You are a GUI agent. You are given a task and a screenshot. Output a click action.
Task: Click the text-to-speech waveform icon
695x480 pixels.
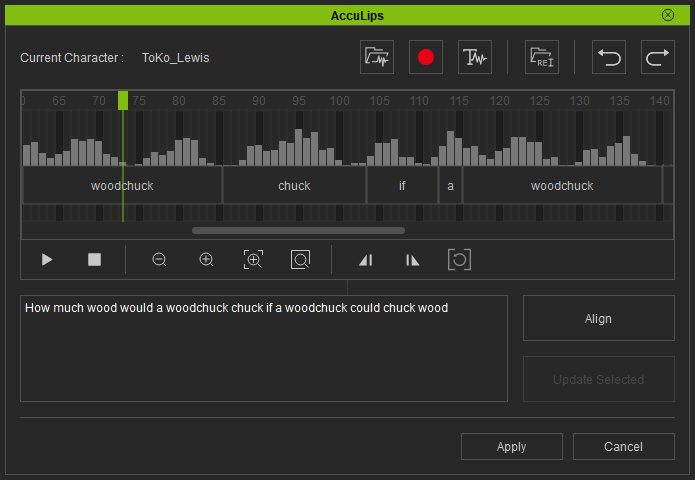(x=474, y=58)
